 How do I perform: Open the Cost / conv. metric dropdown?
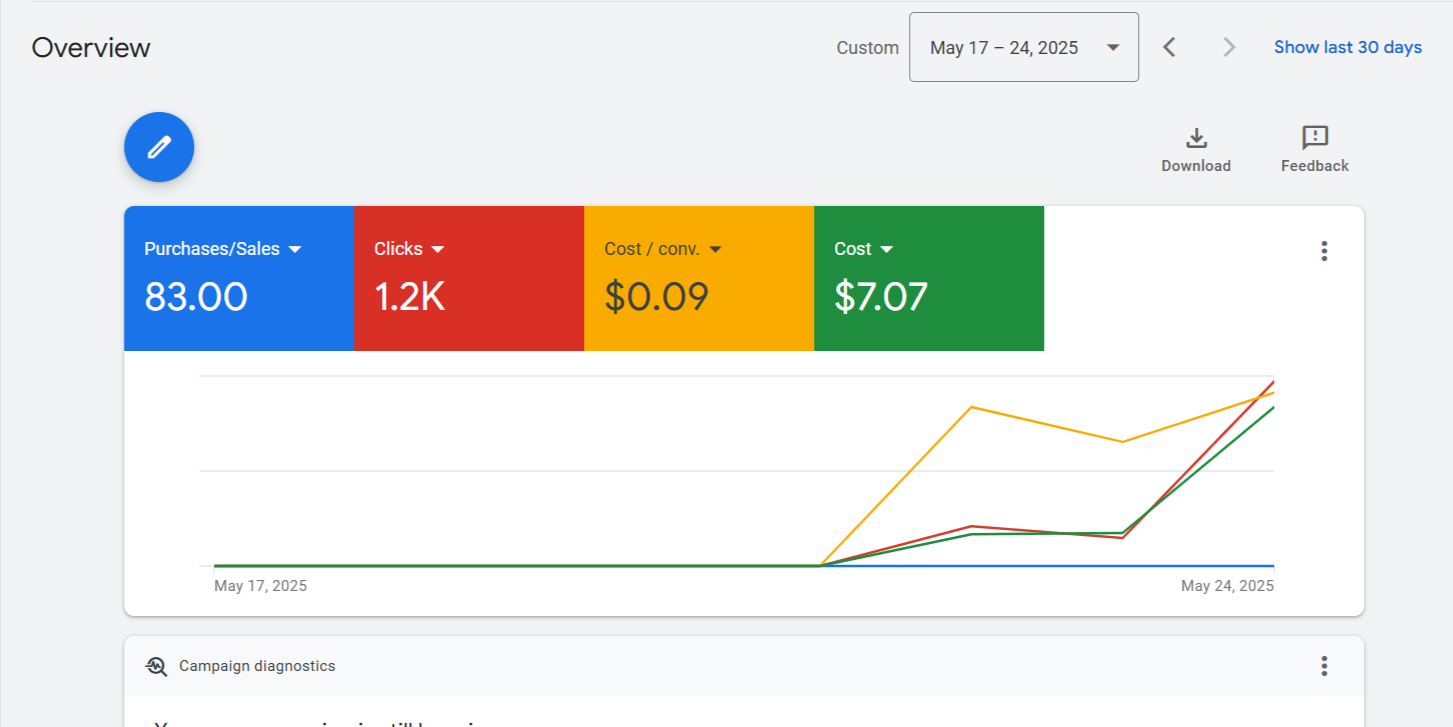pos(715,249)
